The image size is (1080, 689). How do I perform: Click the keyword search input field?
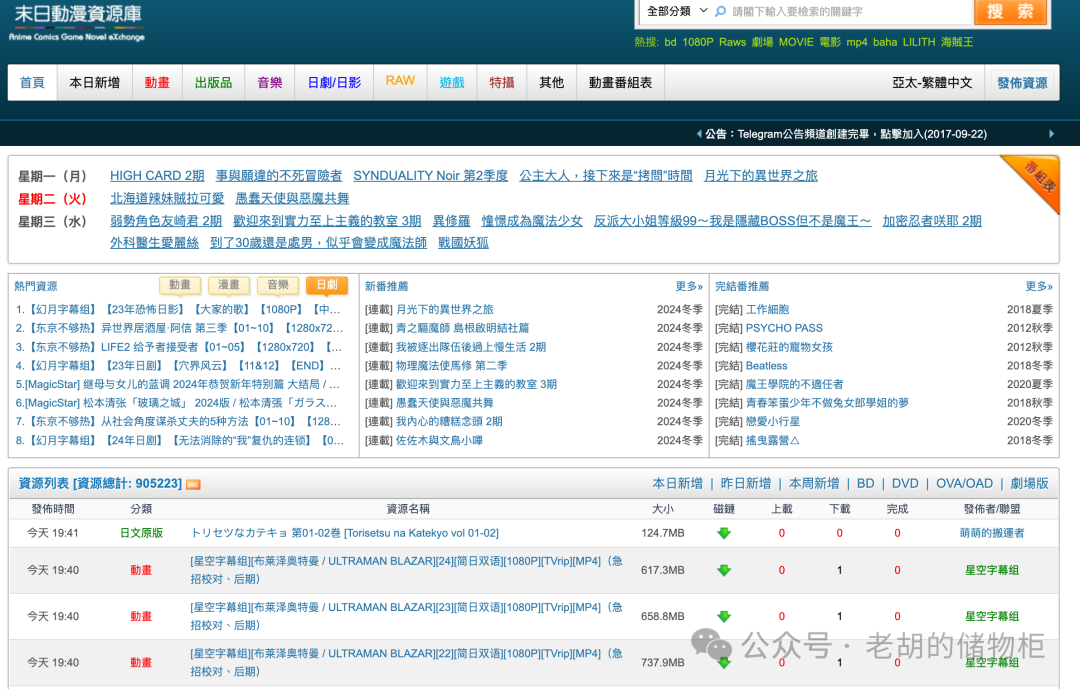tap(849, 12)
